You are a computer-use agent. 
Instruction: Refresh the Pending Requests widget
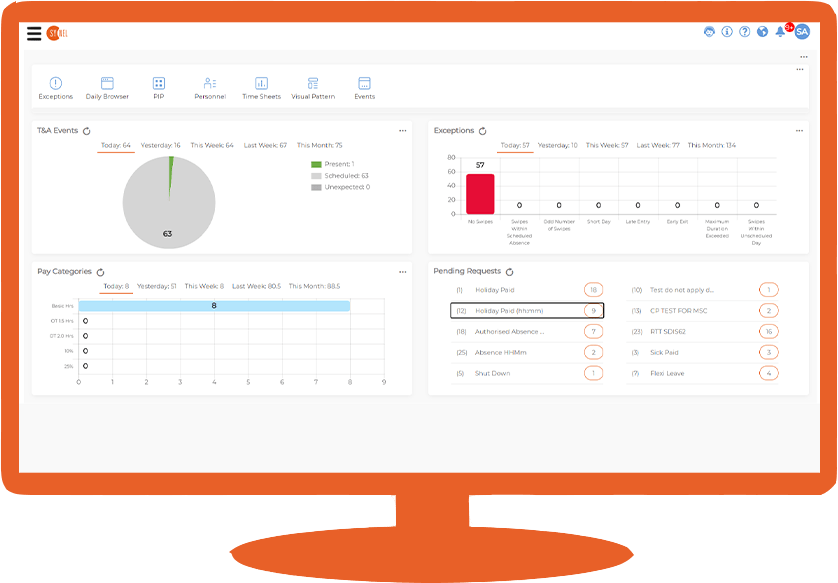(x=510, y=272)
